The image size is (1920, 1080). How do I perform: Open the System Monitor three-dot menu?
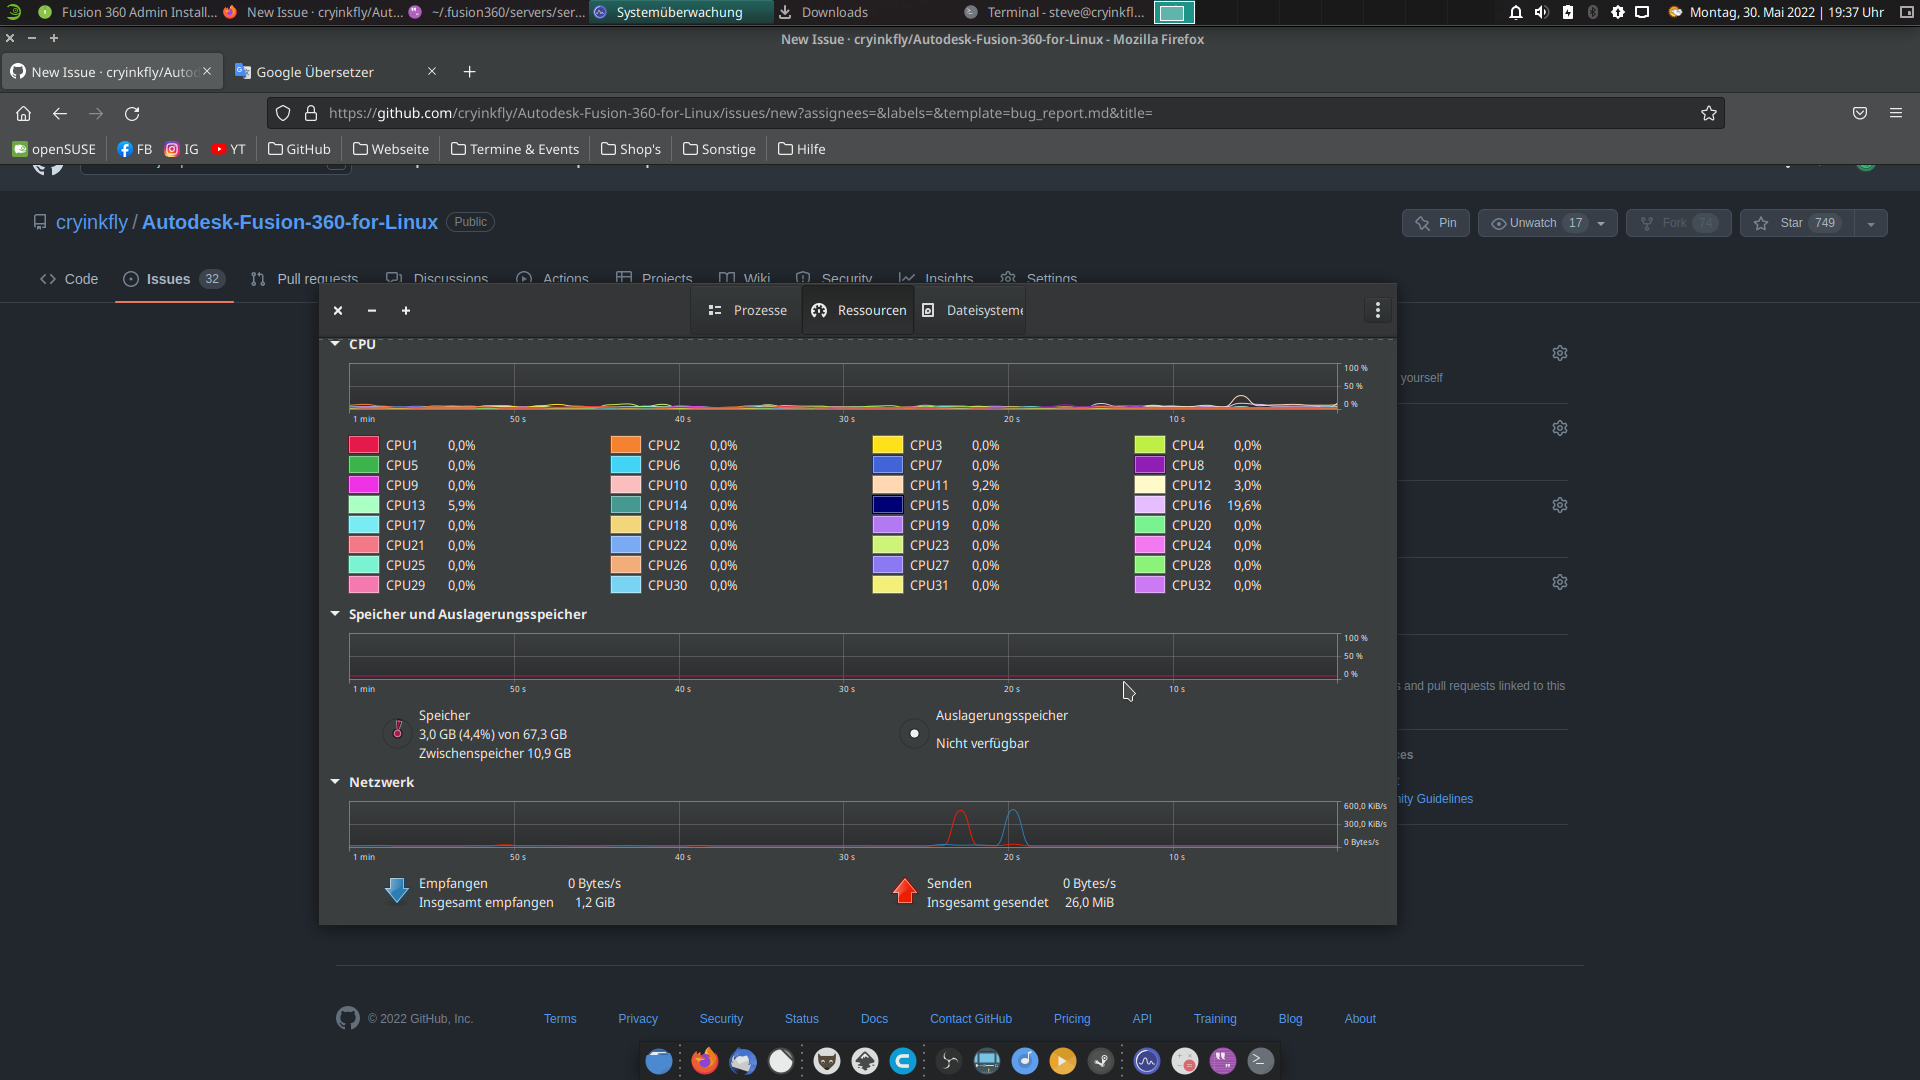pos(1377,310)
